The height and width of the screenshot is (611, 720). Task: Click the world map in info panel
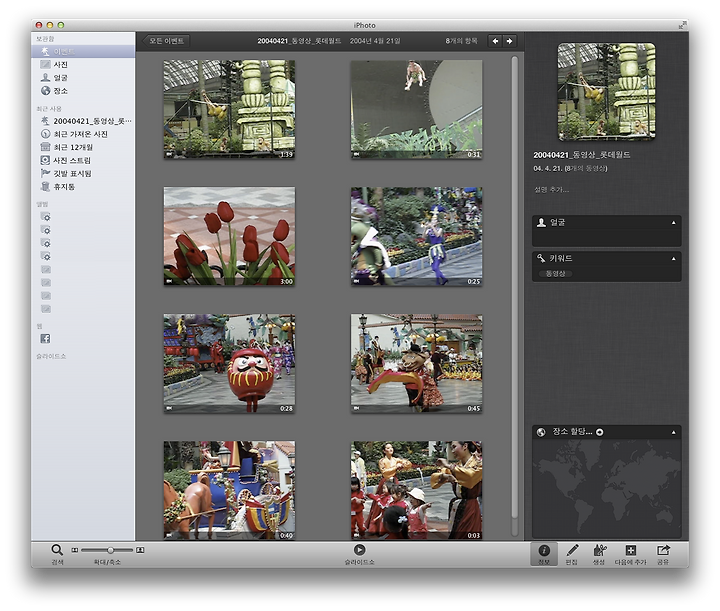pyautogui.click(x=606, y=489)
